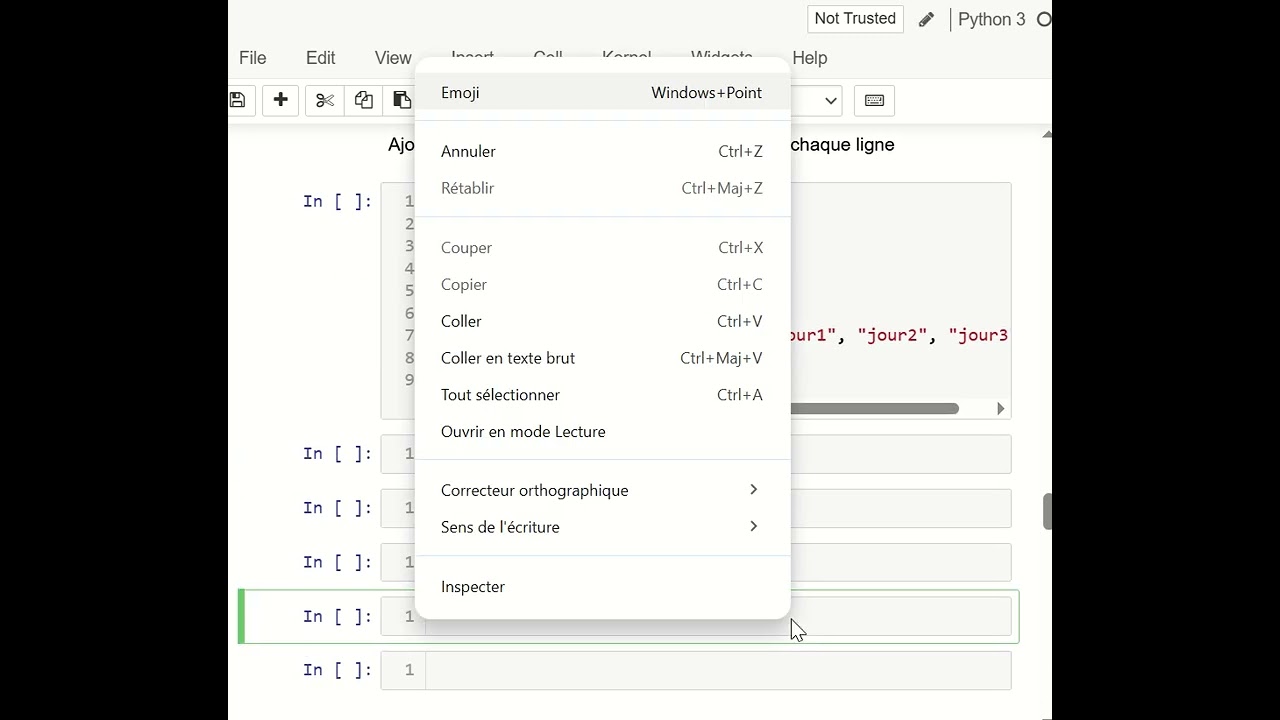Click the pencil edit mode icon
This screenshot has height=720, width=1280.
927,19
